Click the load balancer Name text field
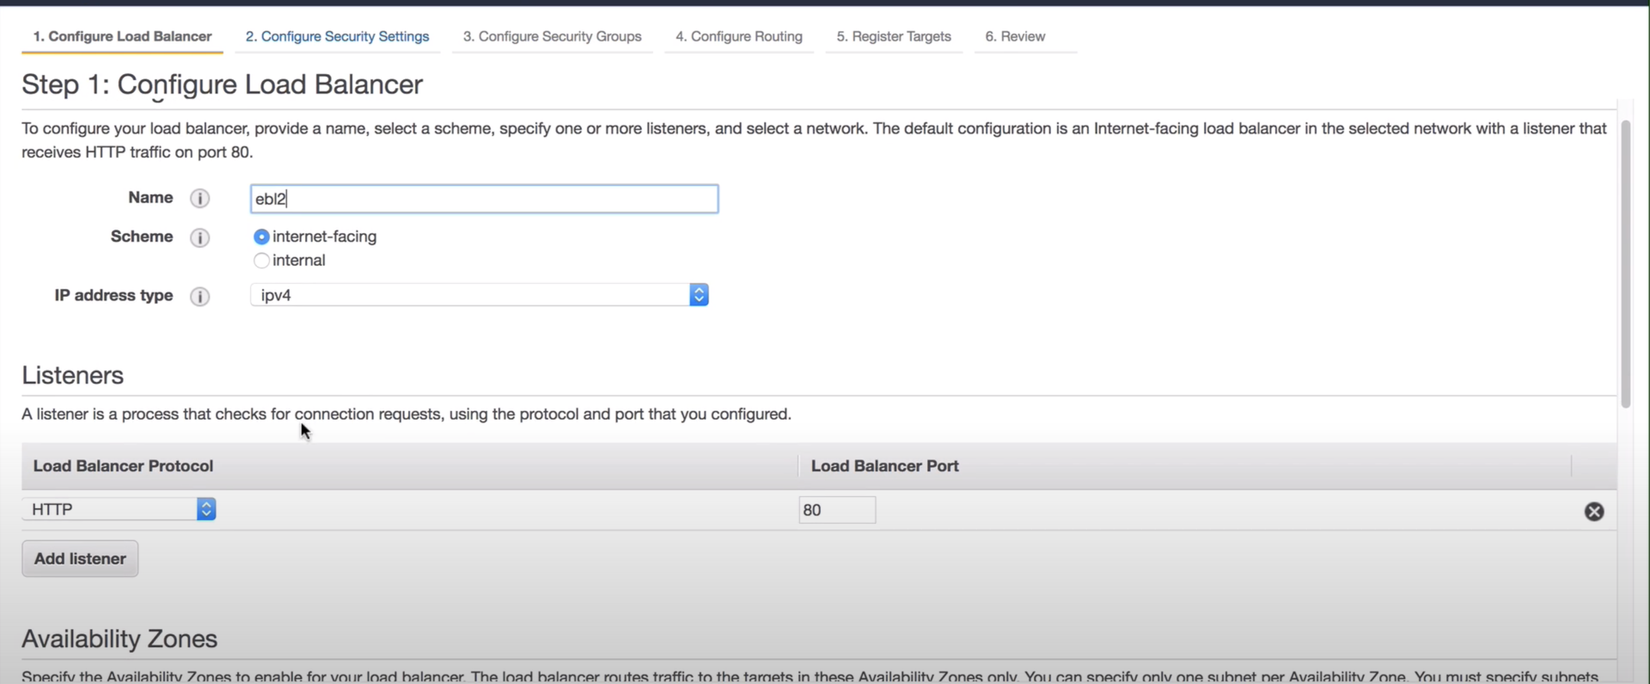 (484, 199)
